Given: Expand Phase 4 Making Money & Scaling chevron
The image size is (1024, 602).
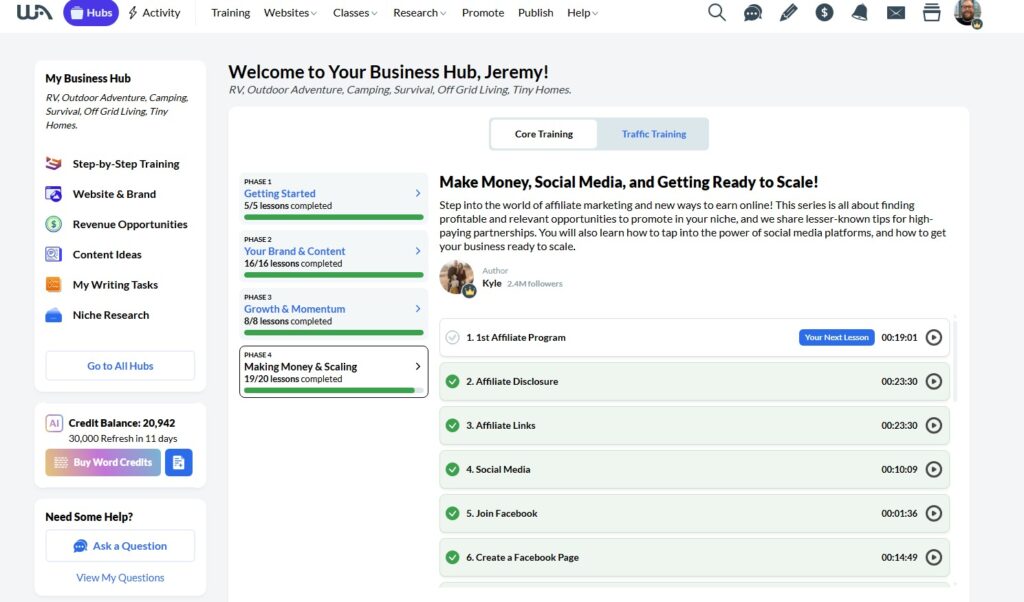Looking at the screenshot, I should 418,366.
